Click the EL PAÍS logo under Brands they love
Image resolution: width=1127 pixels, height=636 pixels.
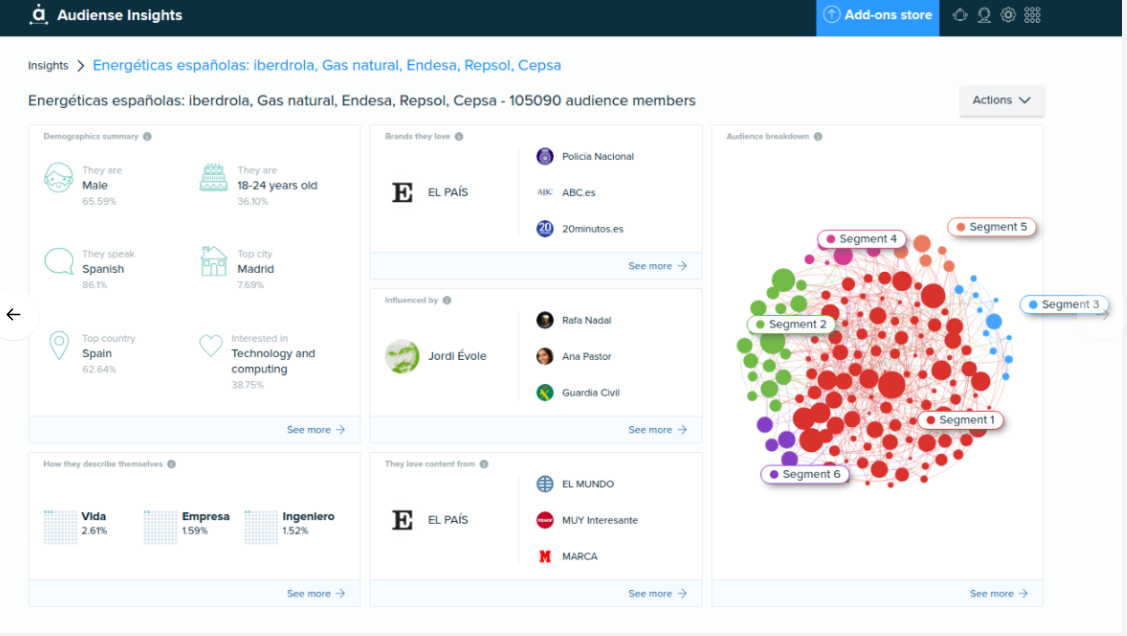pos(402,193)
